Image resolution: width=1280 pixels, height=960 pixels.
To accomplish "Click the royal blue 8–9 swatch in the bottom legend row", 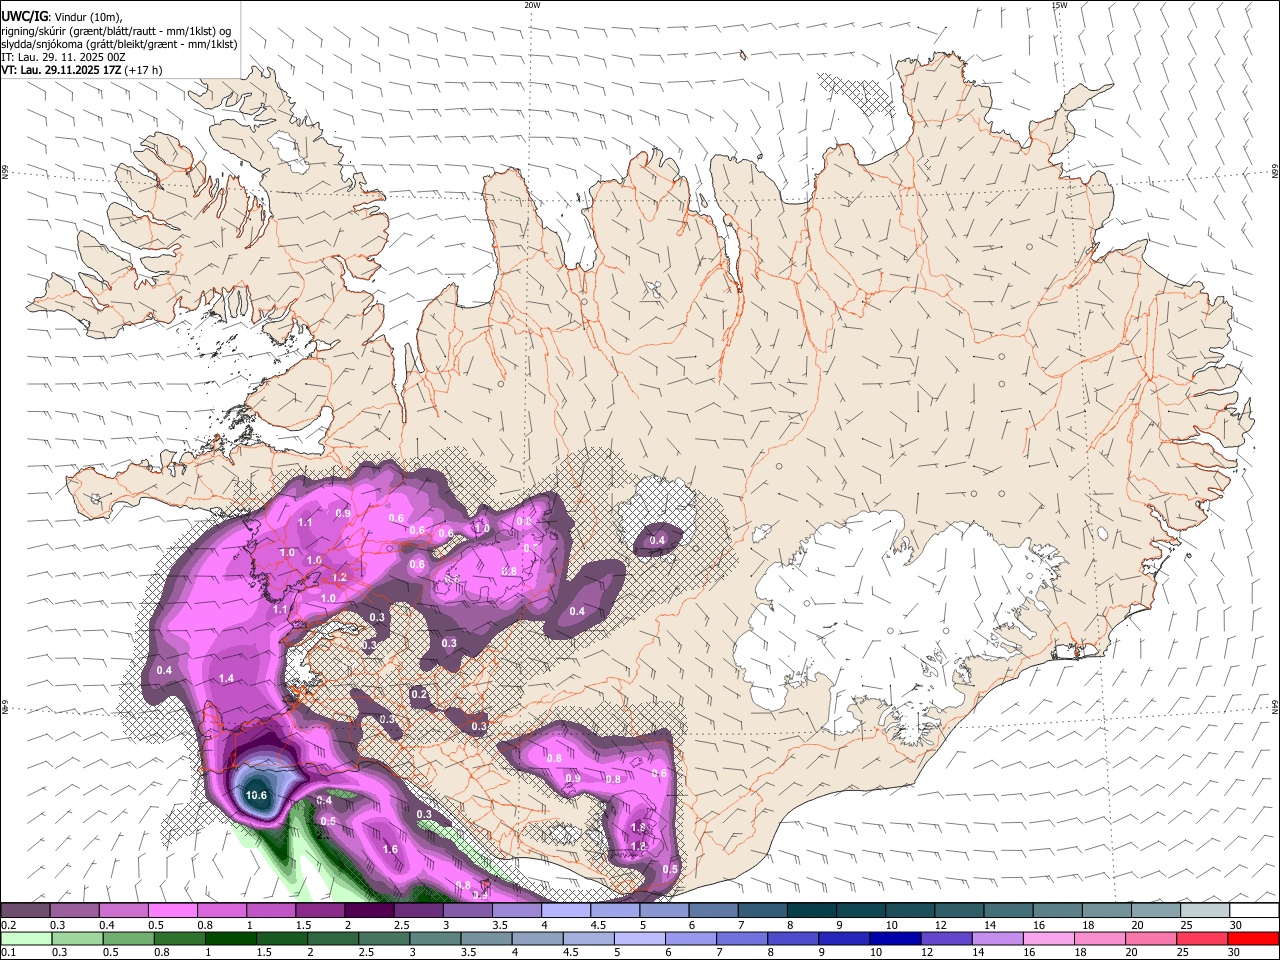I will coord(792,938).
